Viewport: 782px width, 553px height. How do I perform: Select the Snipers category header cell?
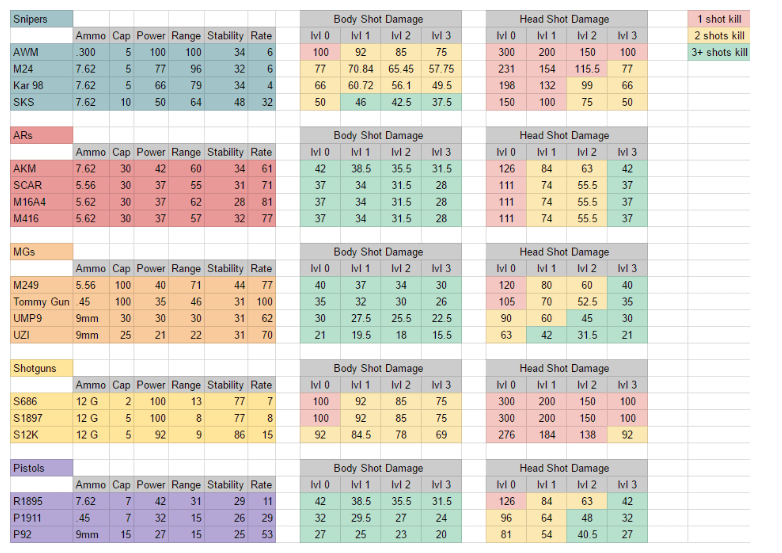[x=41, y=19]
